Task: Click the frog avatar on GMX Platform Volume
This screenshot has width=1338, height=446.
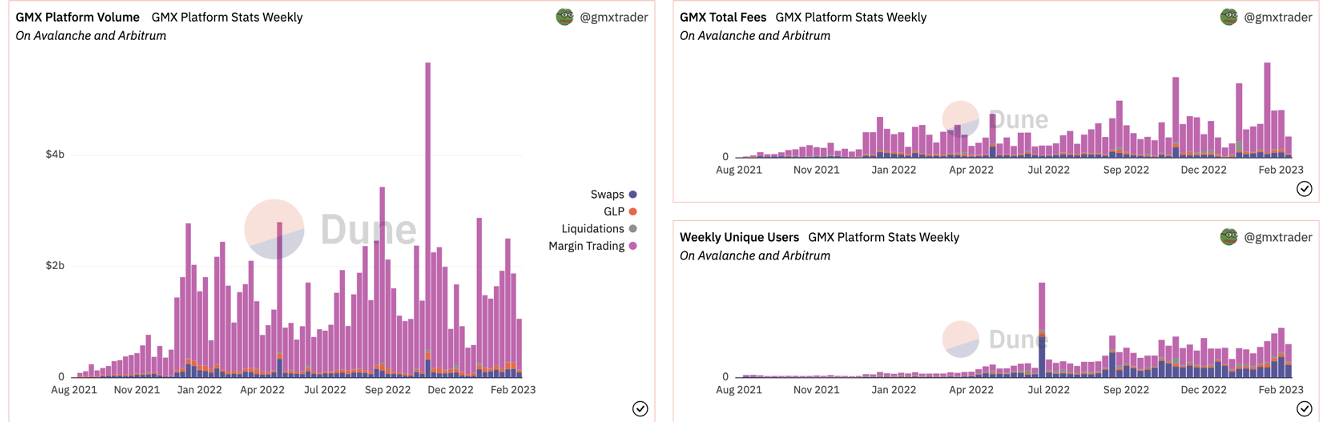Action: [x=565, y=17]
